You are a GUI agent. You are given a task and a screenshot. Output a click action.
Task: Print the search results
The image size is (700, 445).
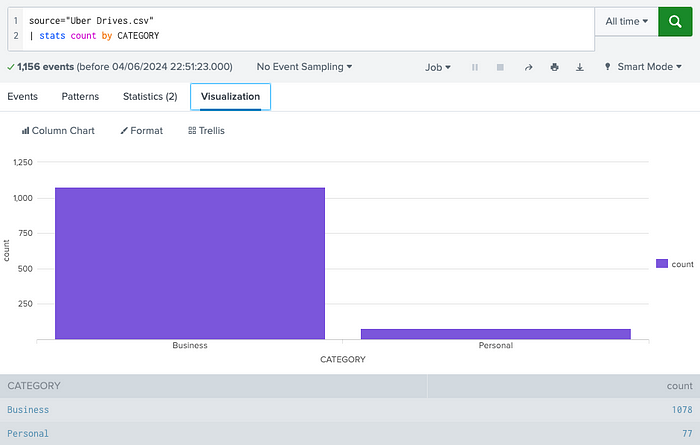pos(554,67)
